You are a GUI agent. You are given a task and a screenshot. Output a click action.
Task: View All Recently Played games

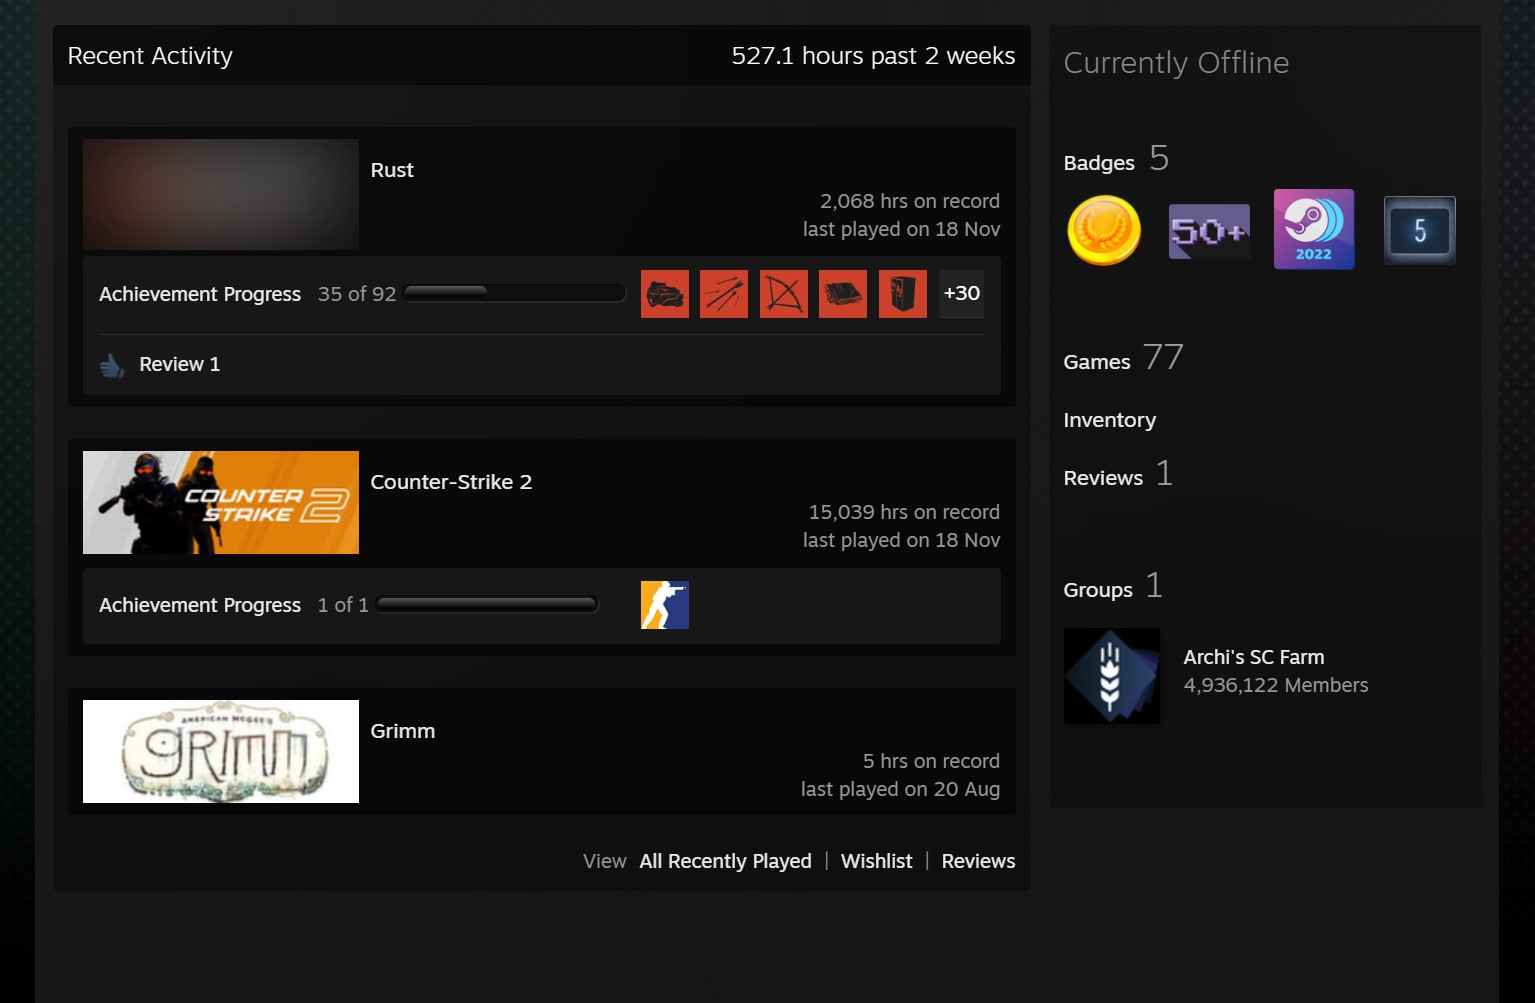[x=724, y=861]
